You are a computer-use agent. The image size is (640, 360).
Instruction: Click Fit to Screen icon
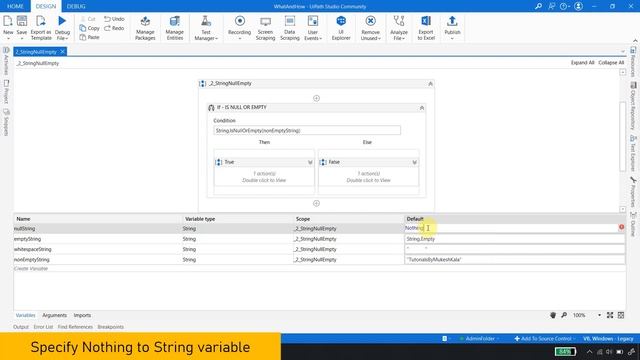pyautogui.click(x=610, y=315)
